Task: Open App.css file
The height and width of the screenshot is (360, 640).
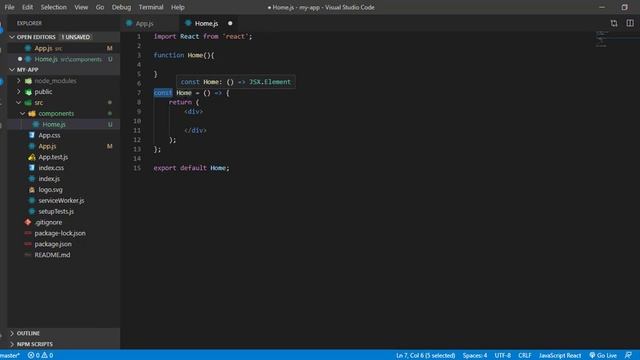Action: point(64,135)
